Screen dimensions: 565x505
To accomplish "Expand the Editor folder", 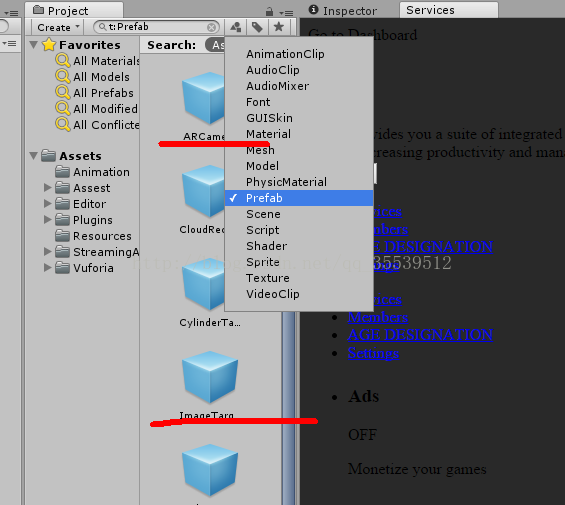I will 47,203.
